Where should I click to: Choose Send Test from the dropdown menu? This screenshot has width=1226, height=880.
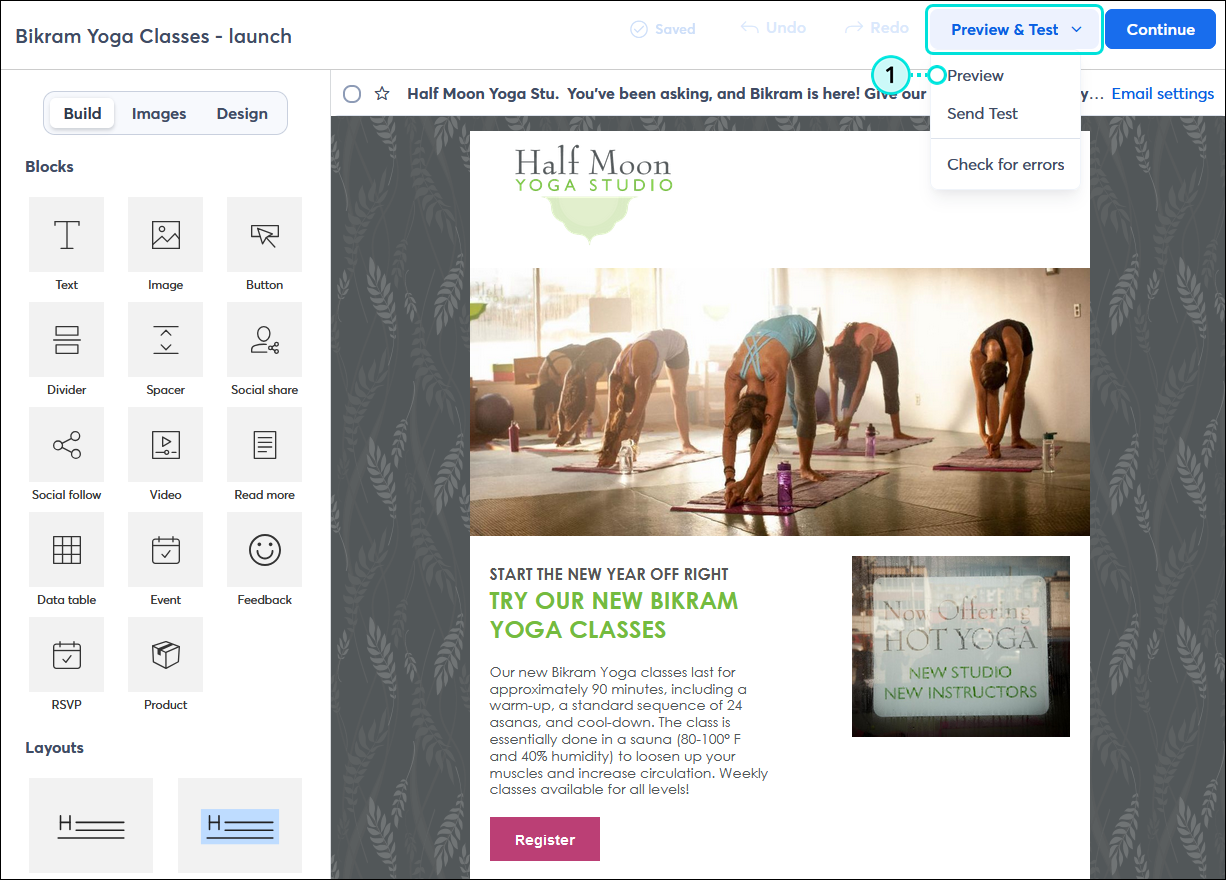(x=982, y=113)
